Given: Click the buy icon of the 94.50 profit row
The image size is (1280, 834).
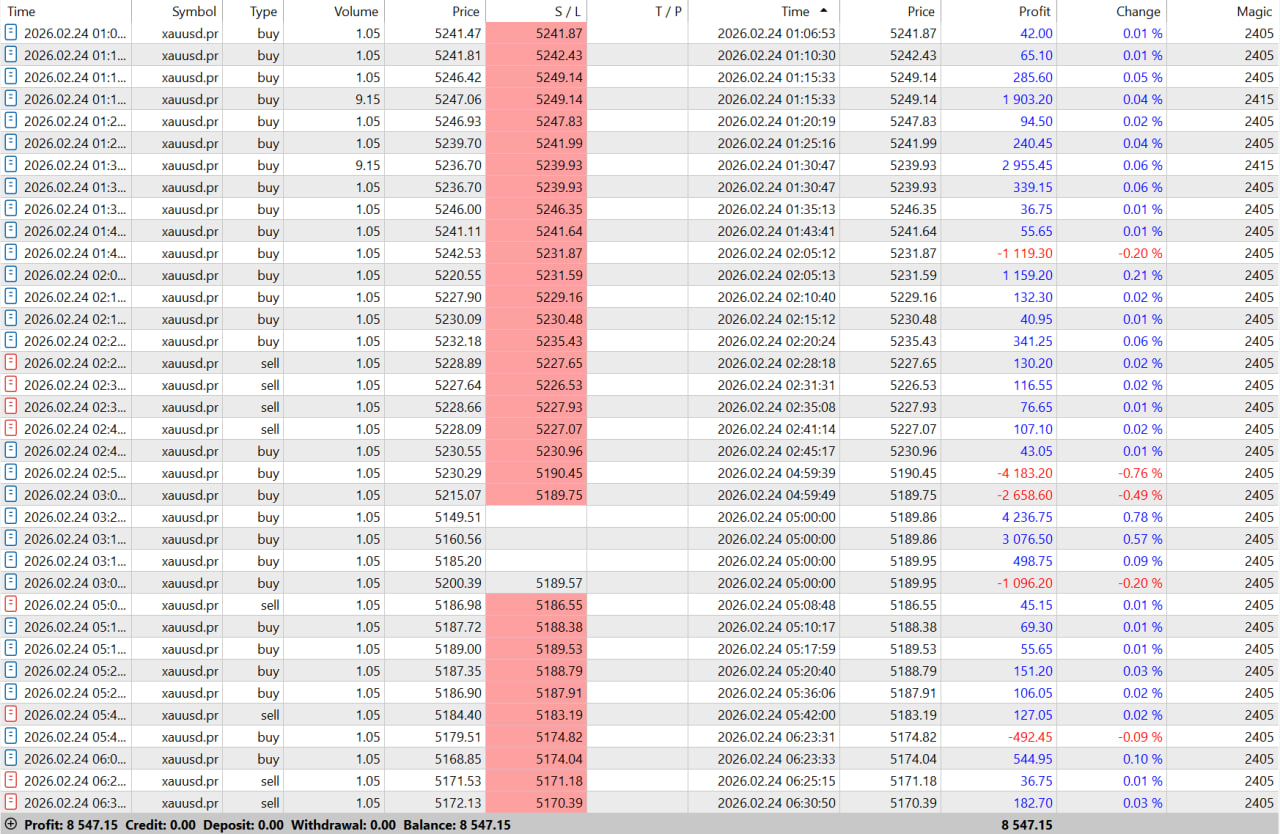Looking at the screenshot, I should [x=11, y=121].
